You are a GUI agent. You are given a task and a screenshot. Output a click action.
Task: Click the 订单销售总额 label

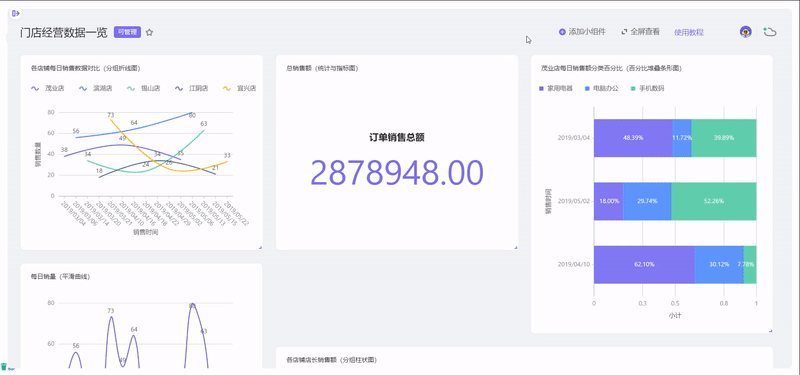[397, 137]
